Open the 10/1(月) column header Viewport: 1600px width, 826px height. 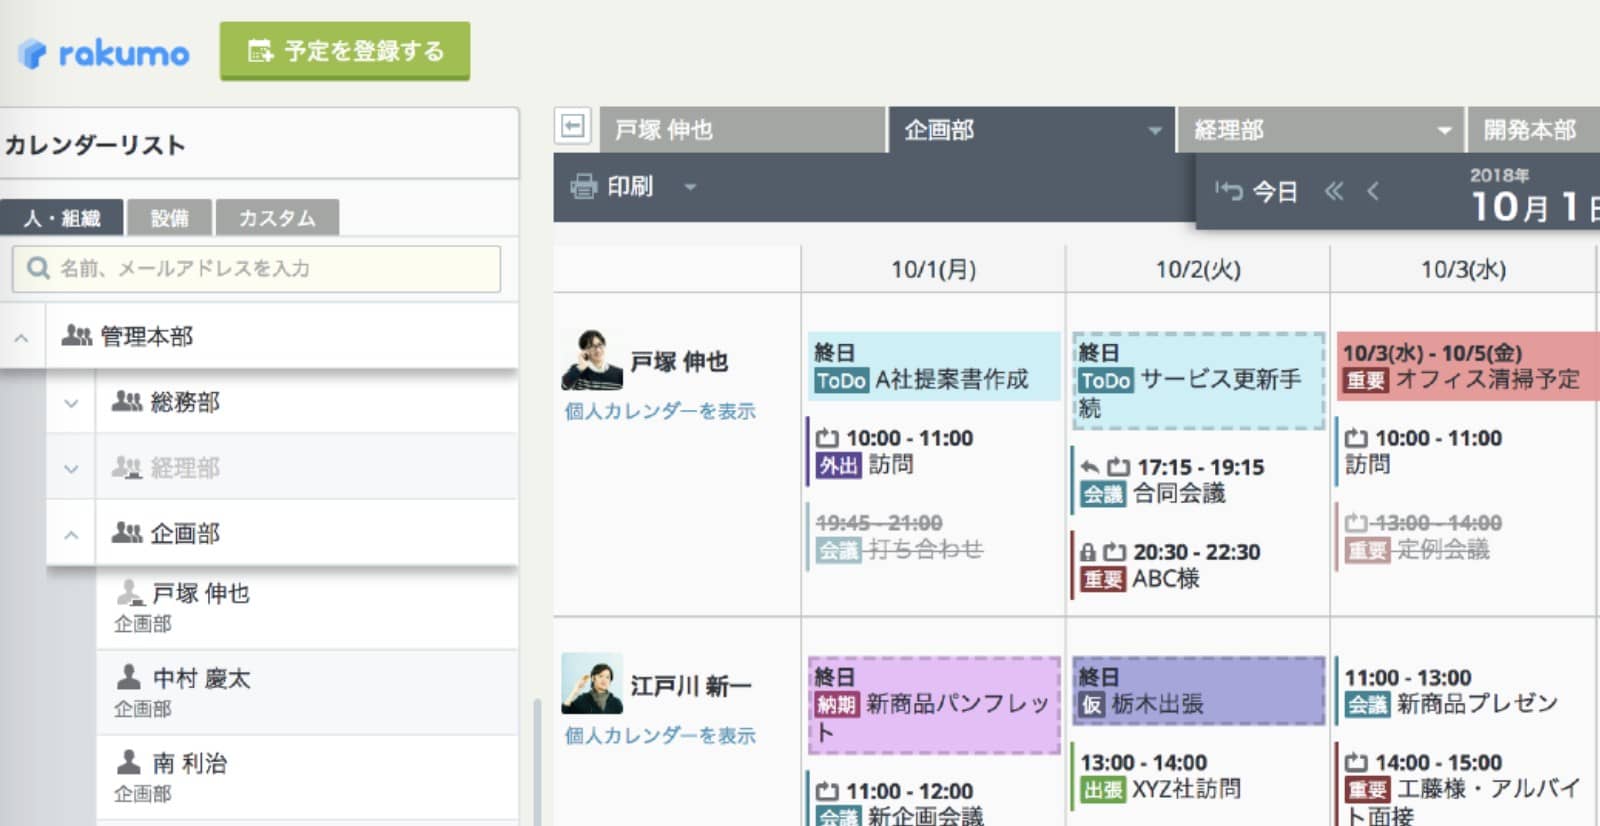933,269
